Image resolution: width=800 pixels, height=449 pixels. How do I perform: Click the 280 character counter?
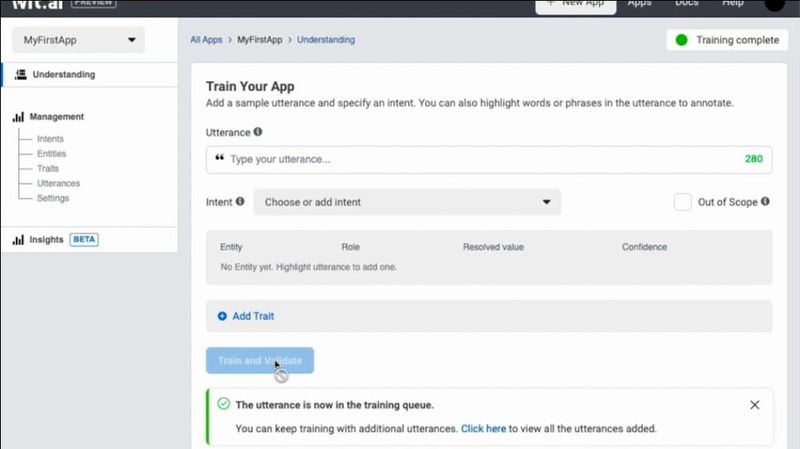[754, 159]
